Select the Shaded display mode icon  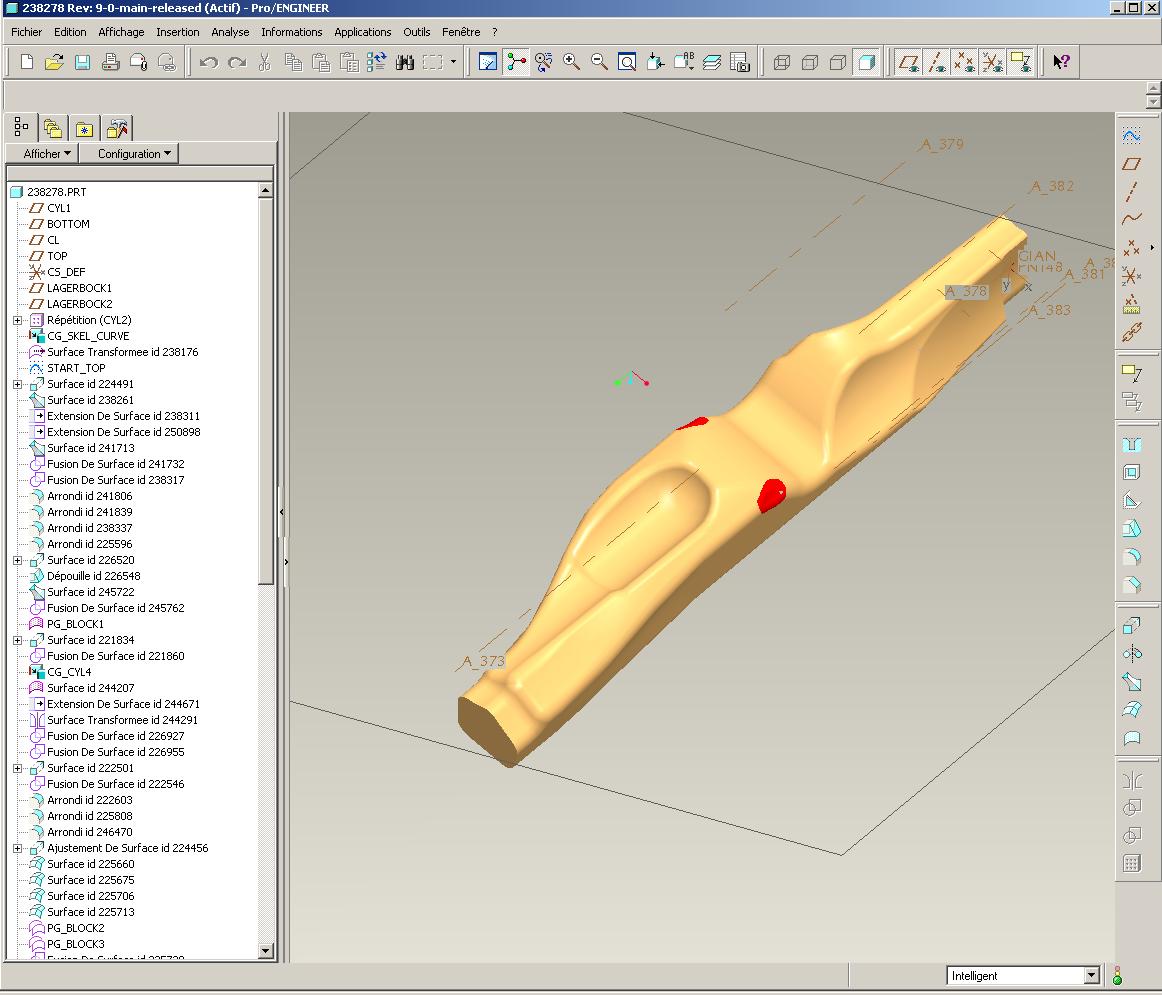867,62
